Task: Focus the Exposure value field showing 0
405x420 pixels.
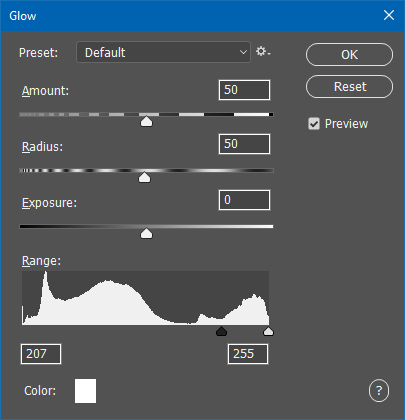Action: 244,200
